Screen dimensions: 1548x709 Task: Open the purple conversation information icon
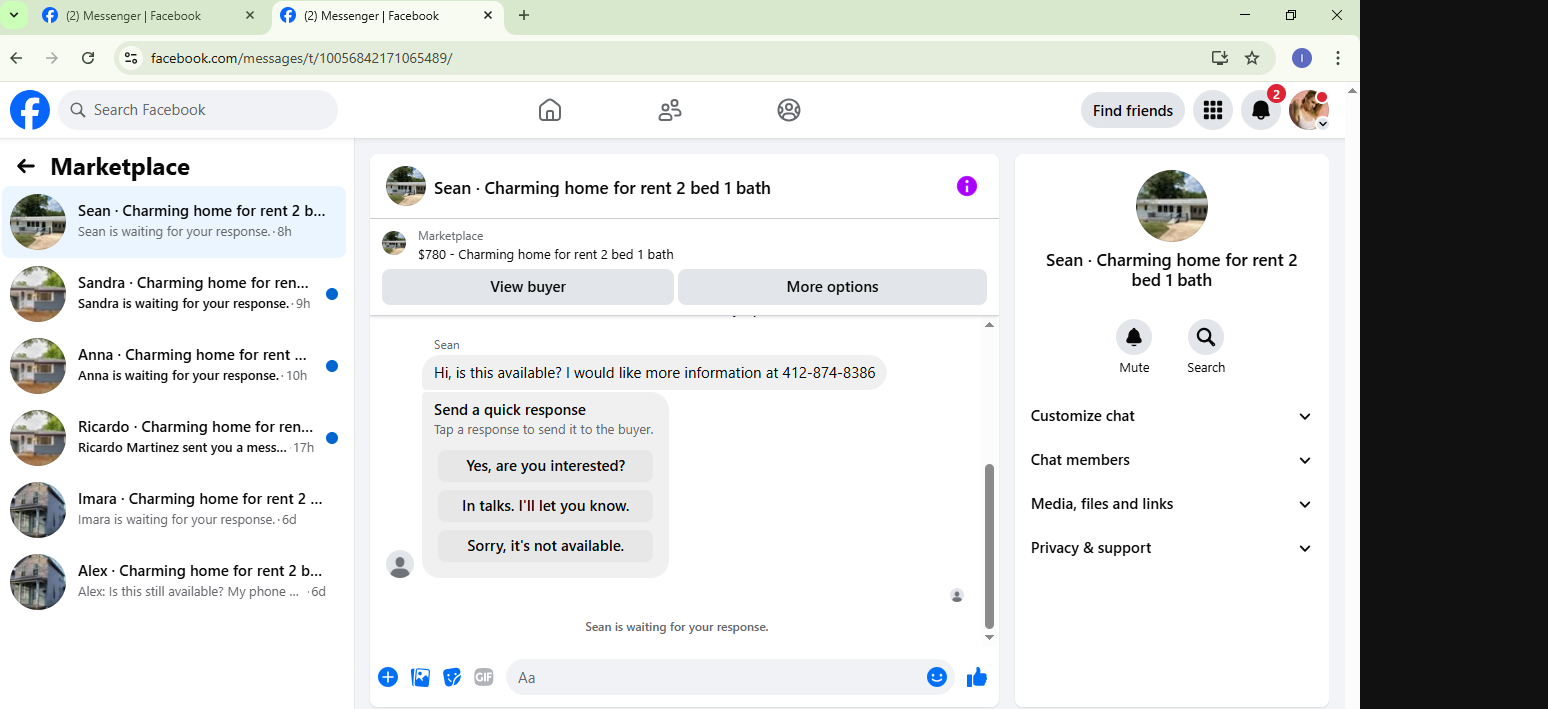click(x=966, y=186)
